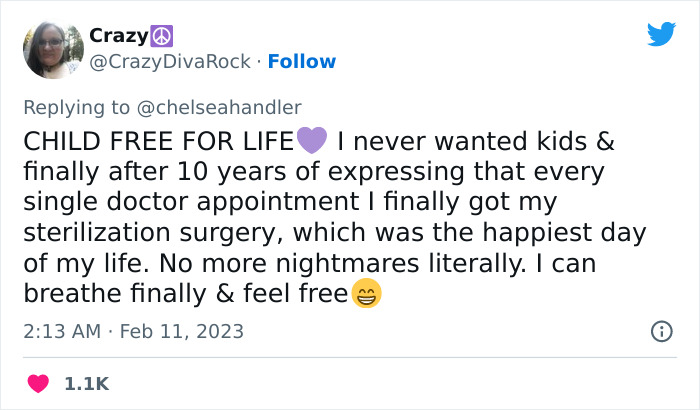Click the Twitter bird logo

661,35
